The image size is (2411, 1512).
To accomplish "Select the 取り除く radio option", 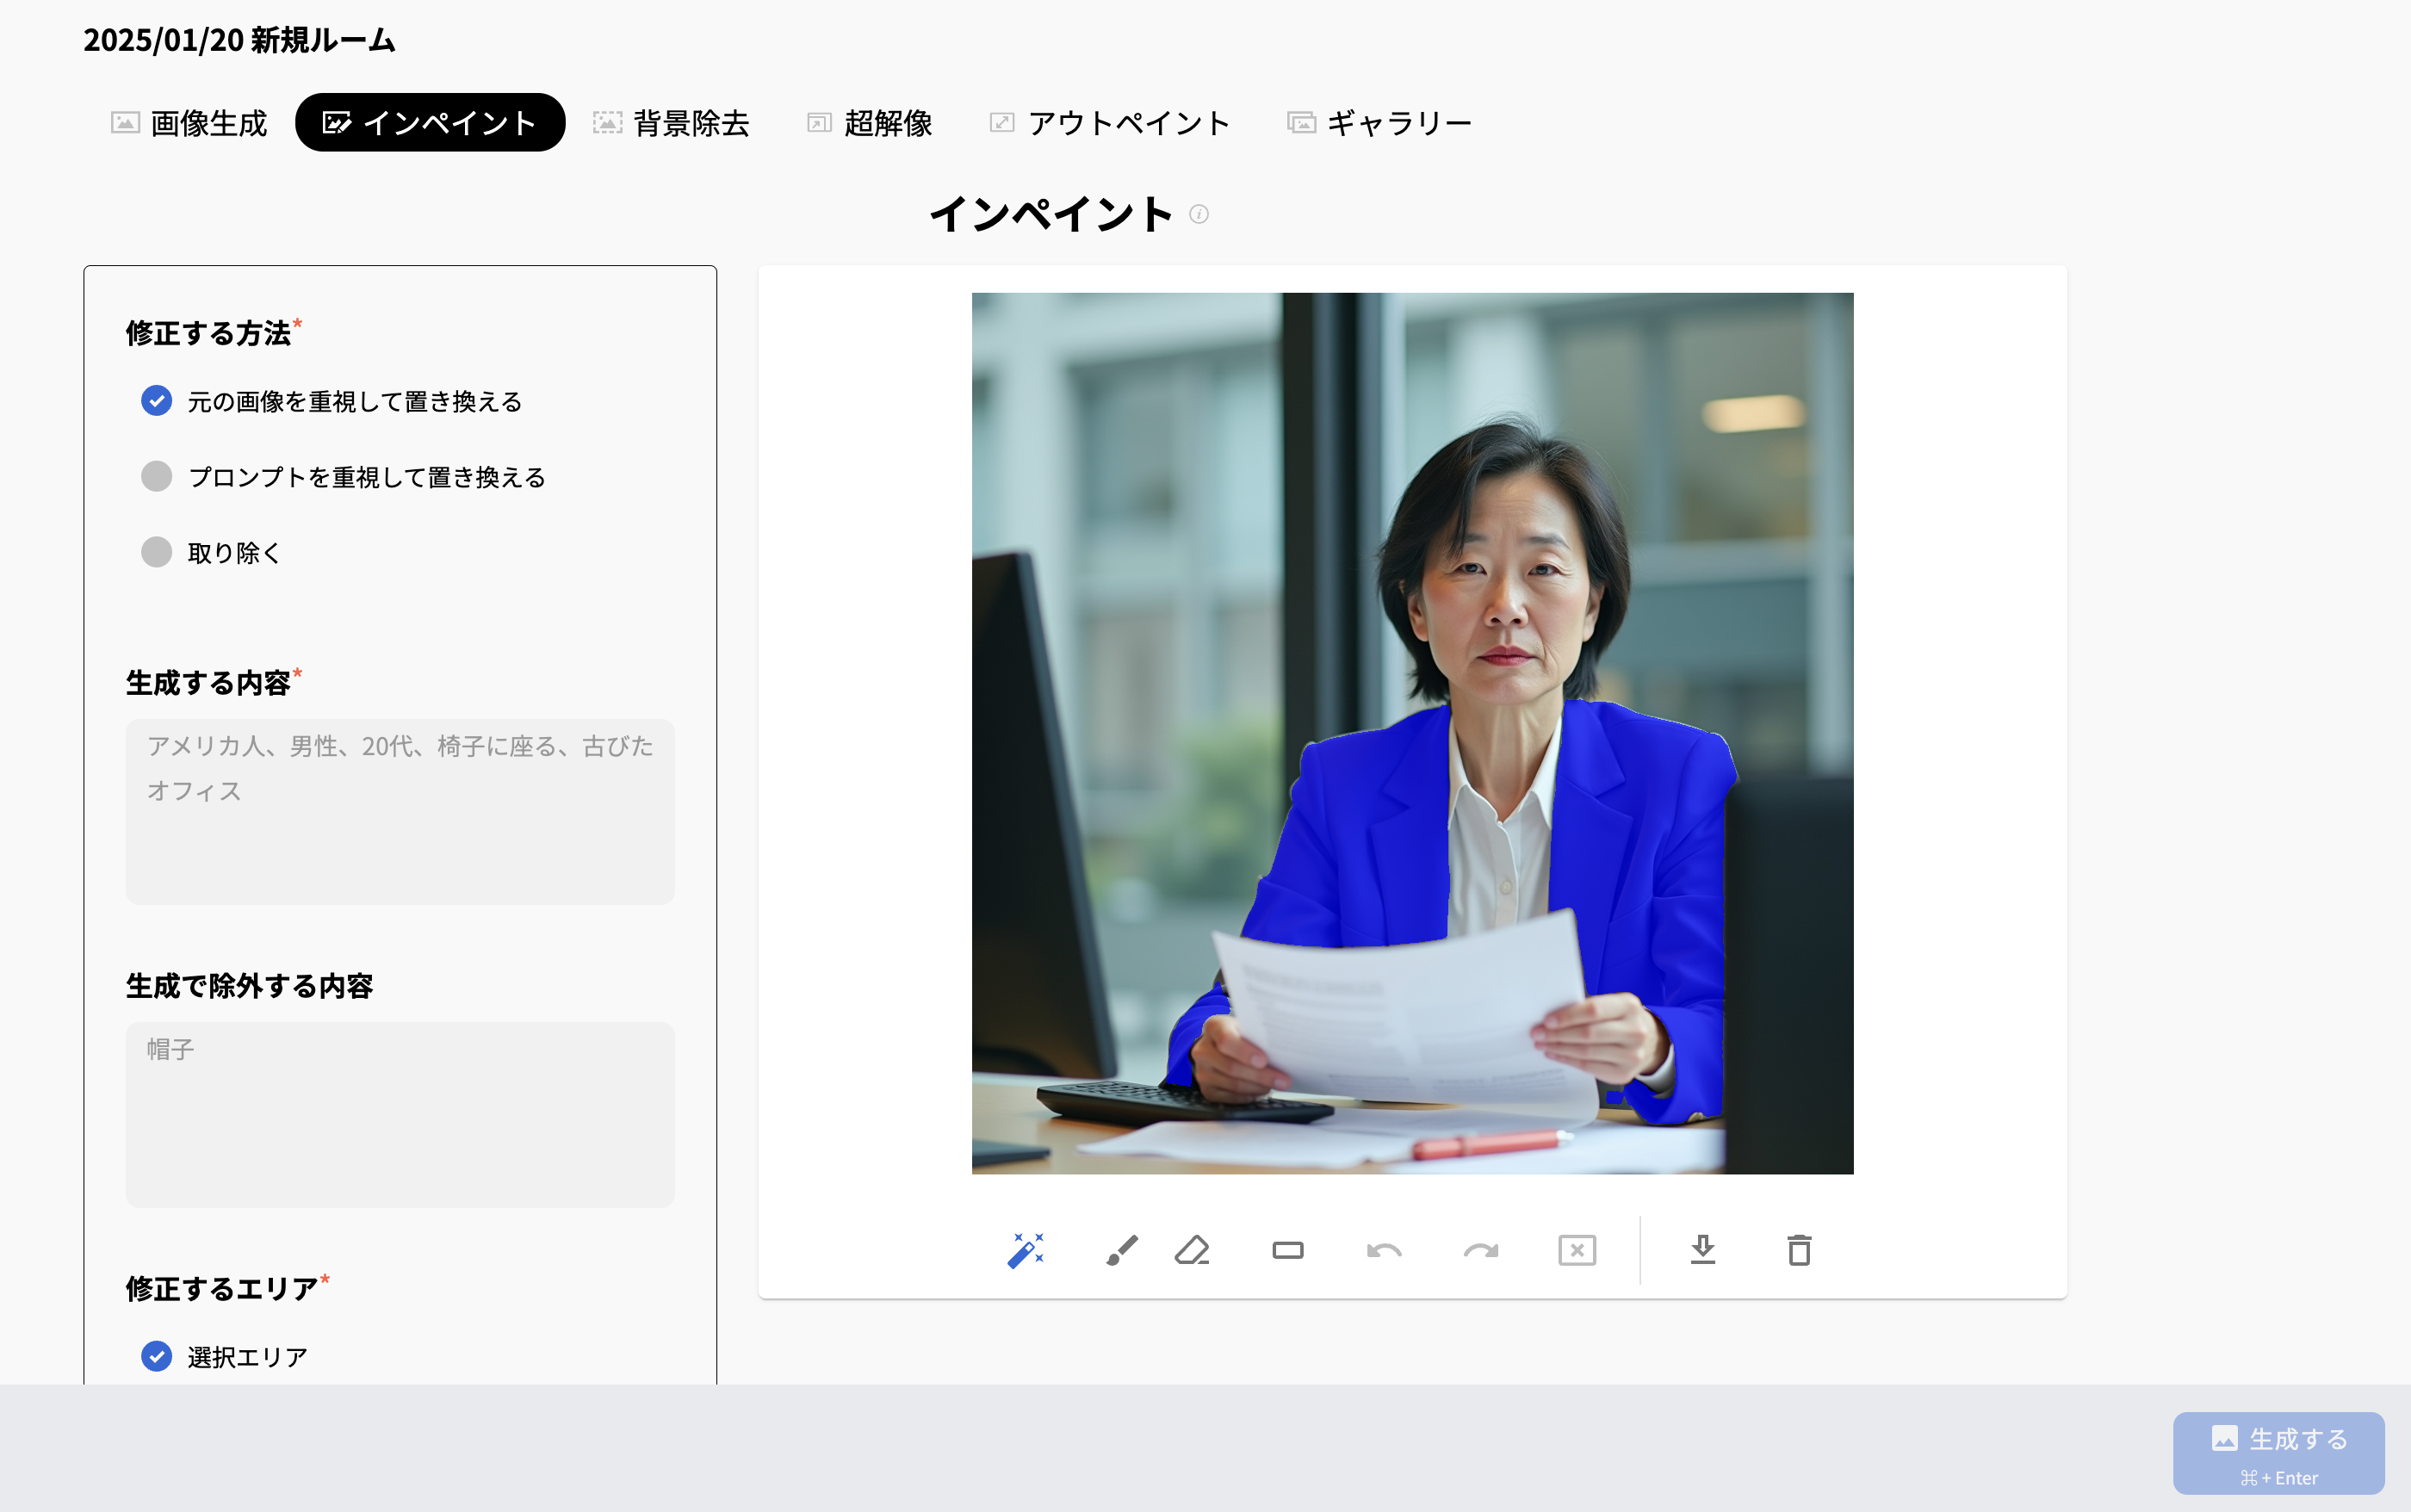I will [x=156, y=552].
